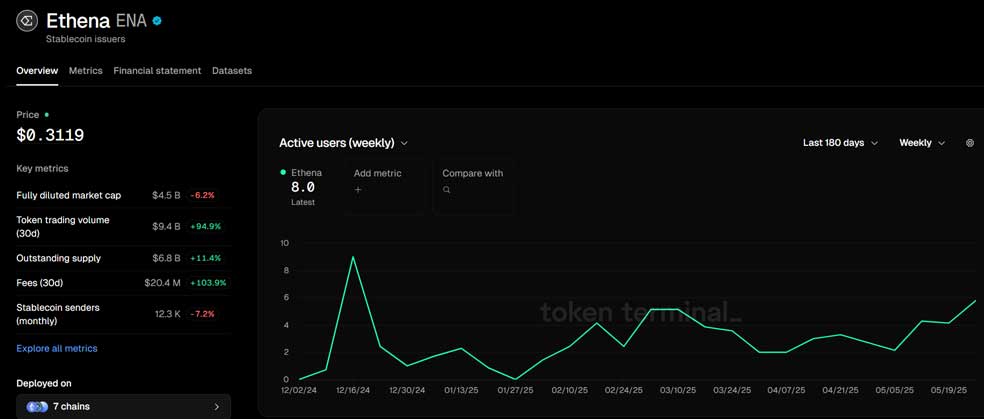This screenshot has width=984, height=419.
Task: Click the 05/19/25 x-axis date label
Action: click(x=948, y=390)
